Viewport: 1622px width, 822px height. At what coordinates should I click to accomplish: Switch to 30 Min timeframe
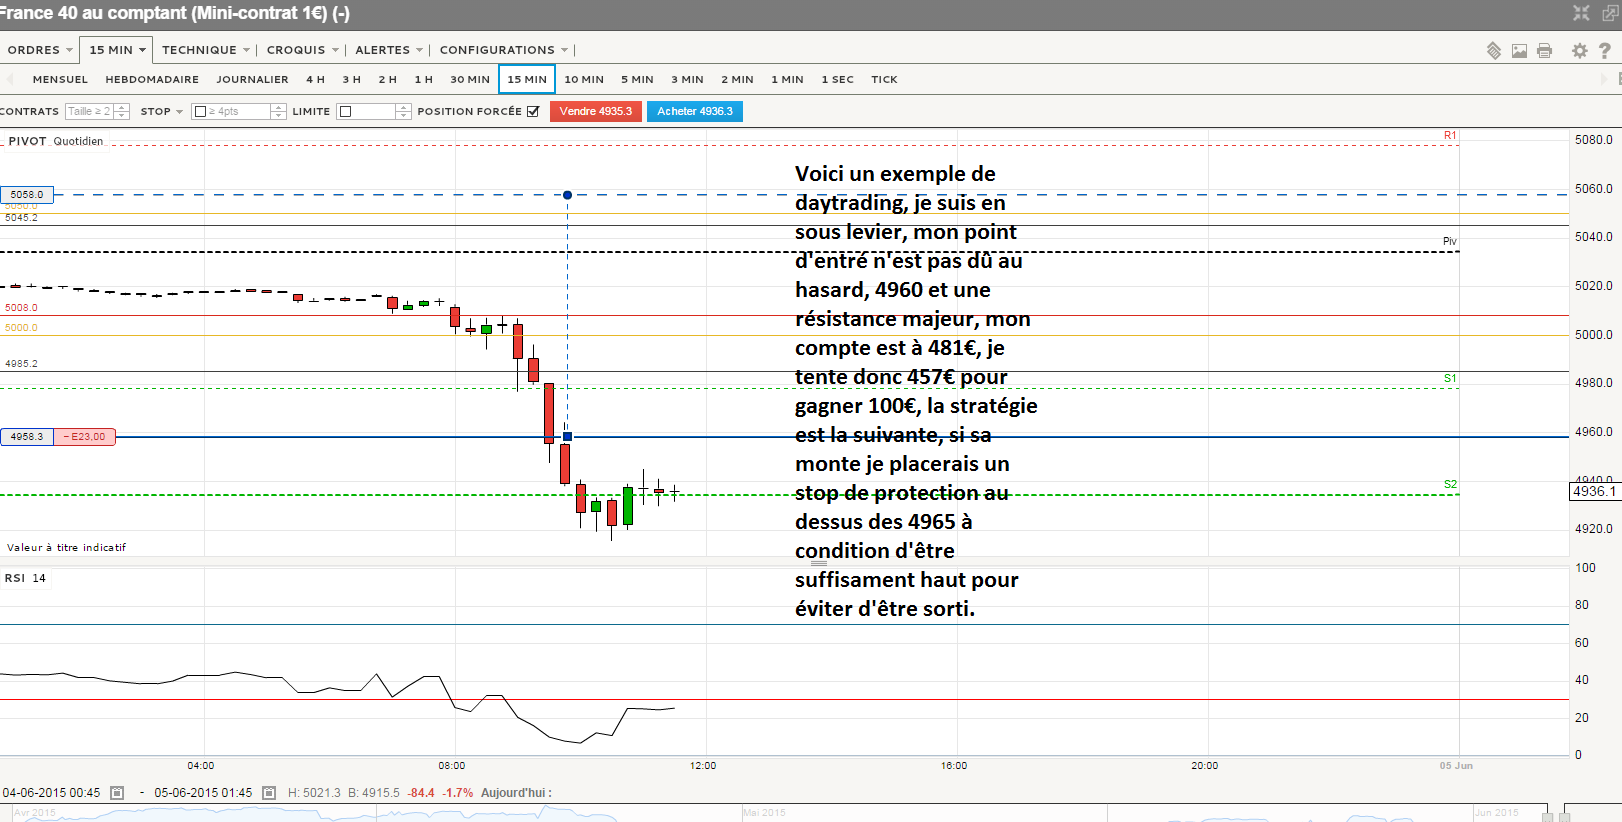[x=470, y=79]
